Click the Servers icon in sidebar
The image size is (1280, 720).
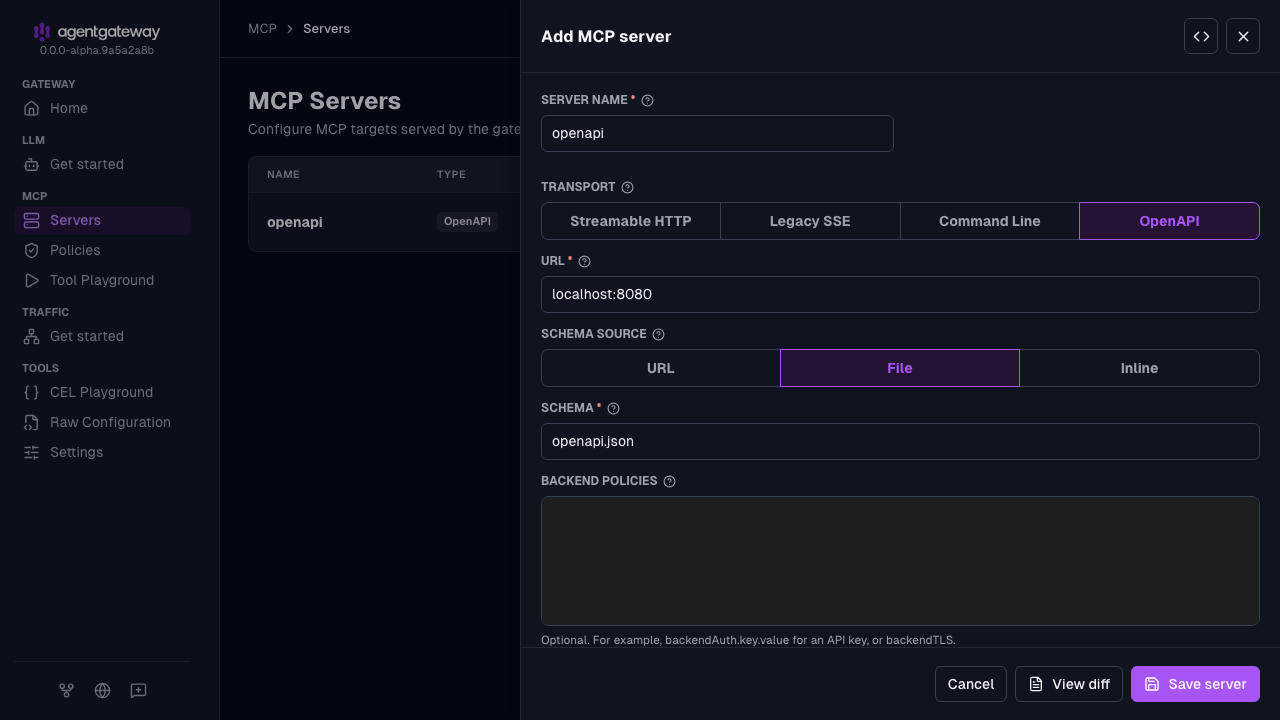click(32, 220)
